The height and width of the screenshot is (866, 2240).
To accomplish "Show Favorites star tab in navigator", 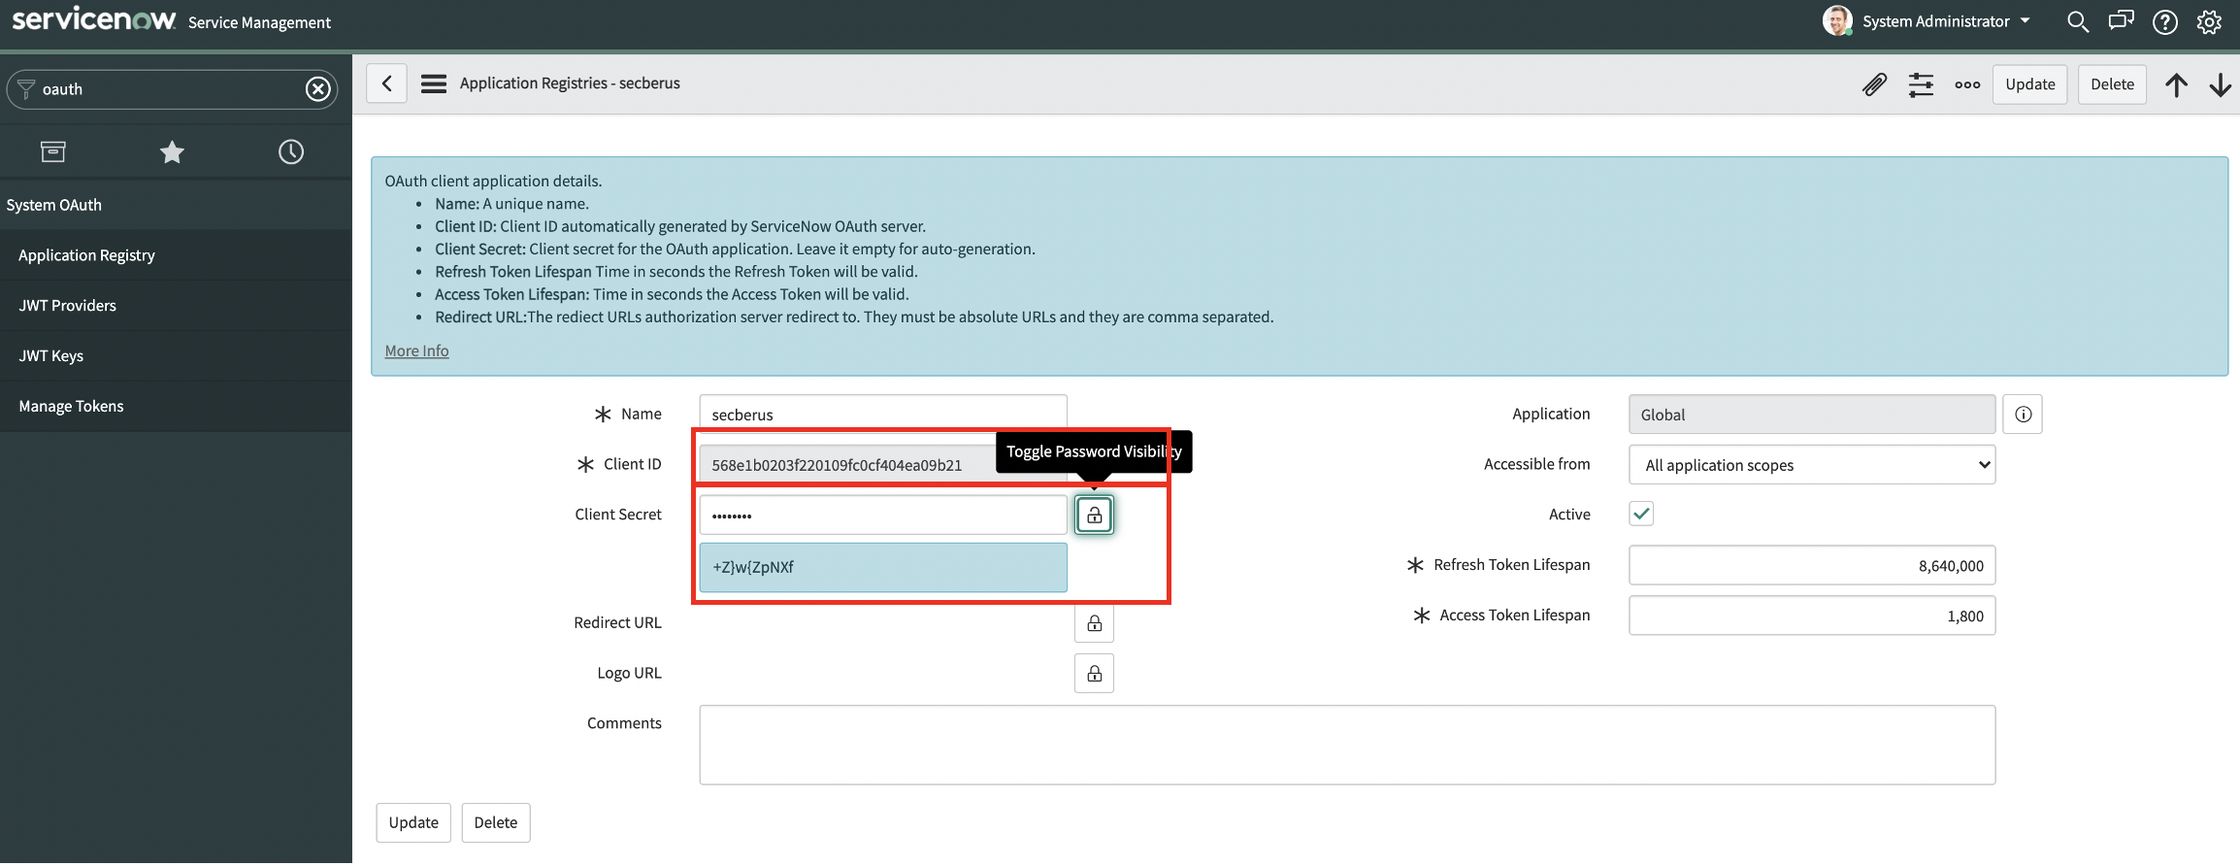I will [x=172, y=151].
